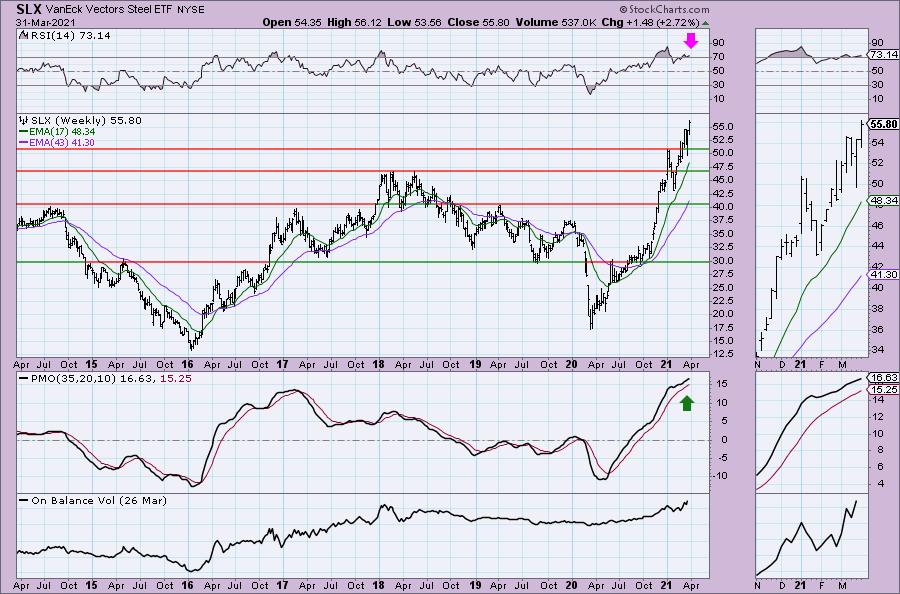Viewport: 900px width, 594px height.
Task: Click the boxed 15.25 PMO signal tag in the side panel
Action: 884,390
